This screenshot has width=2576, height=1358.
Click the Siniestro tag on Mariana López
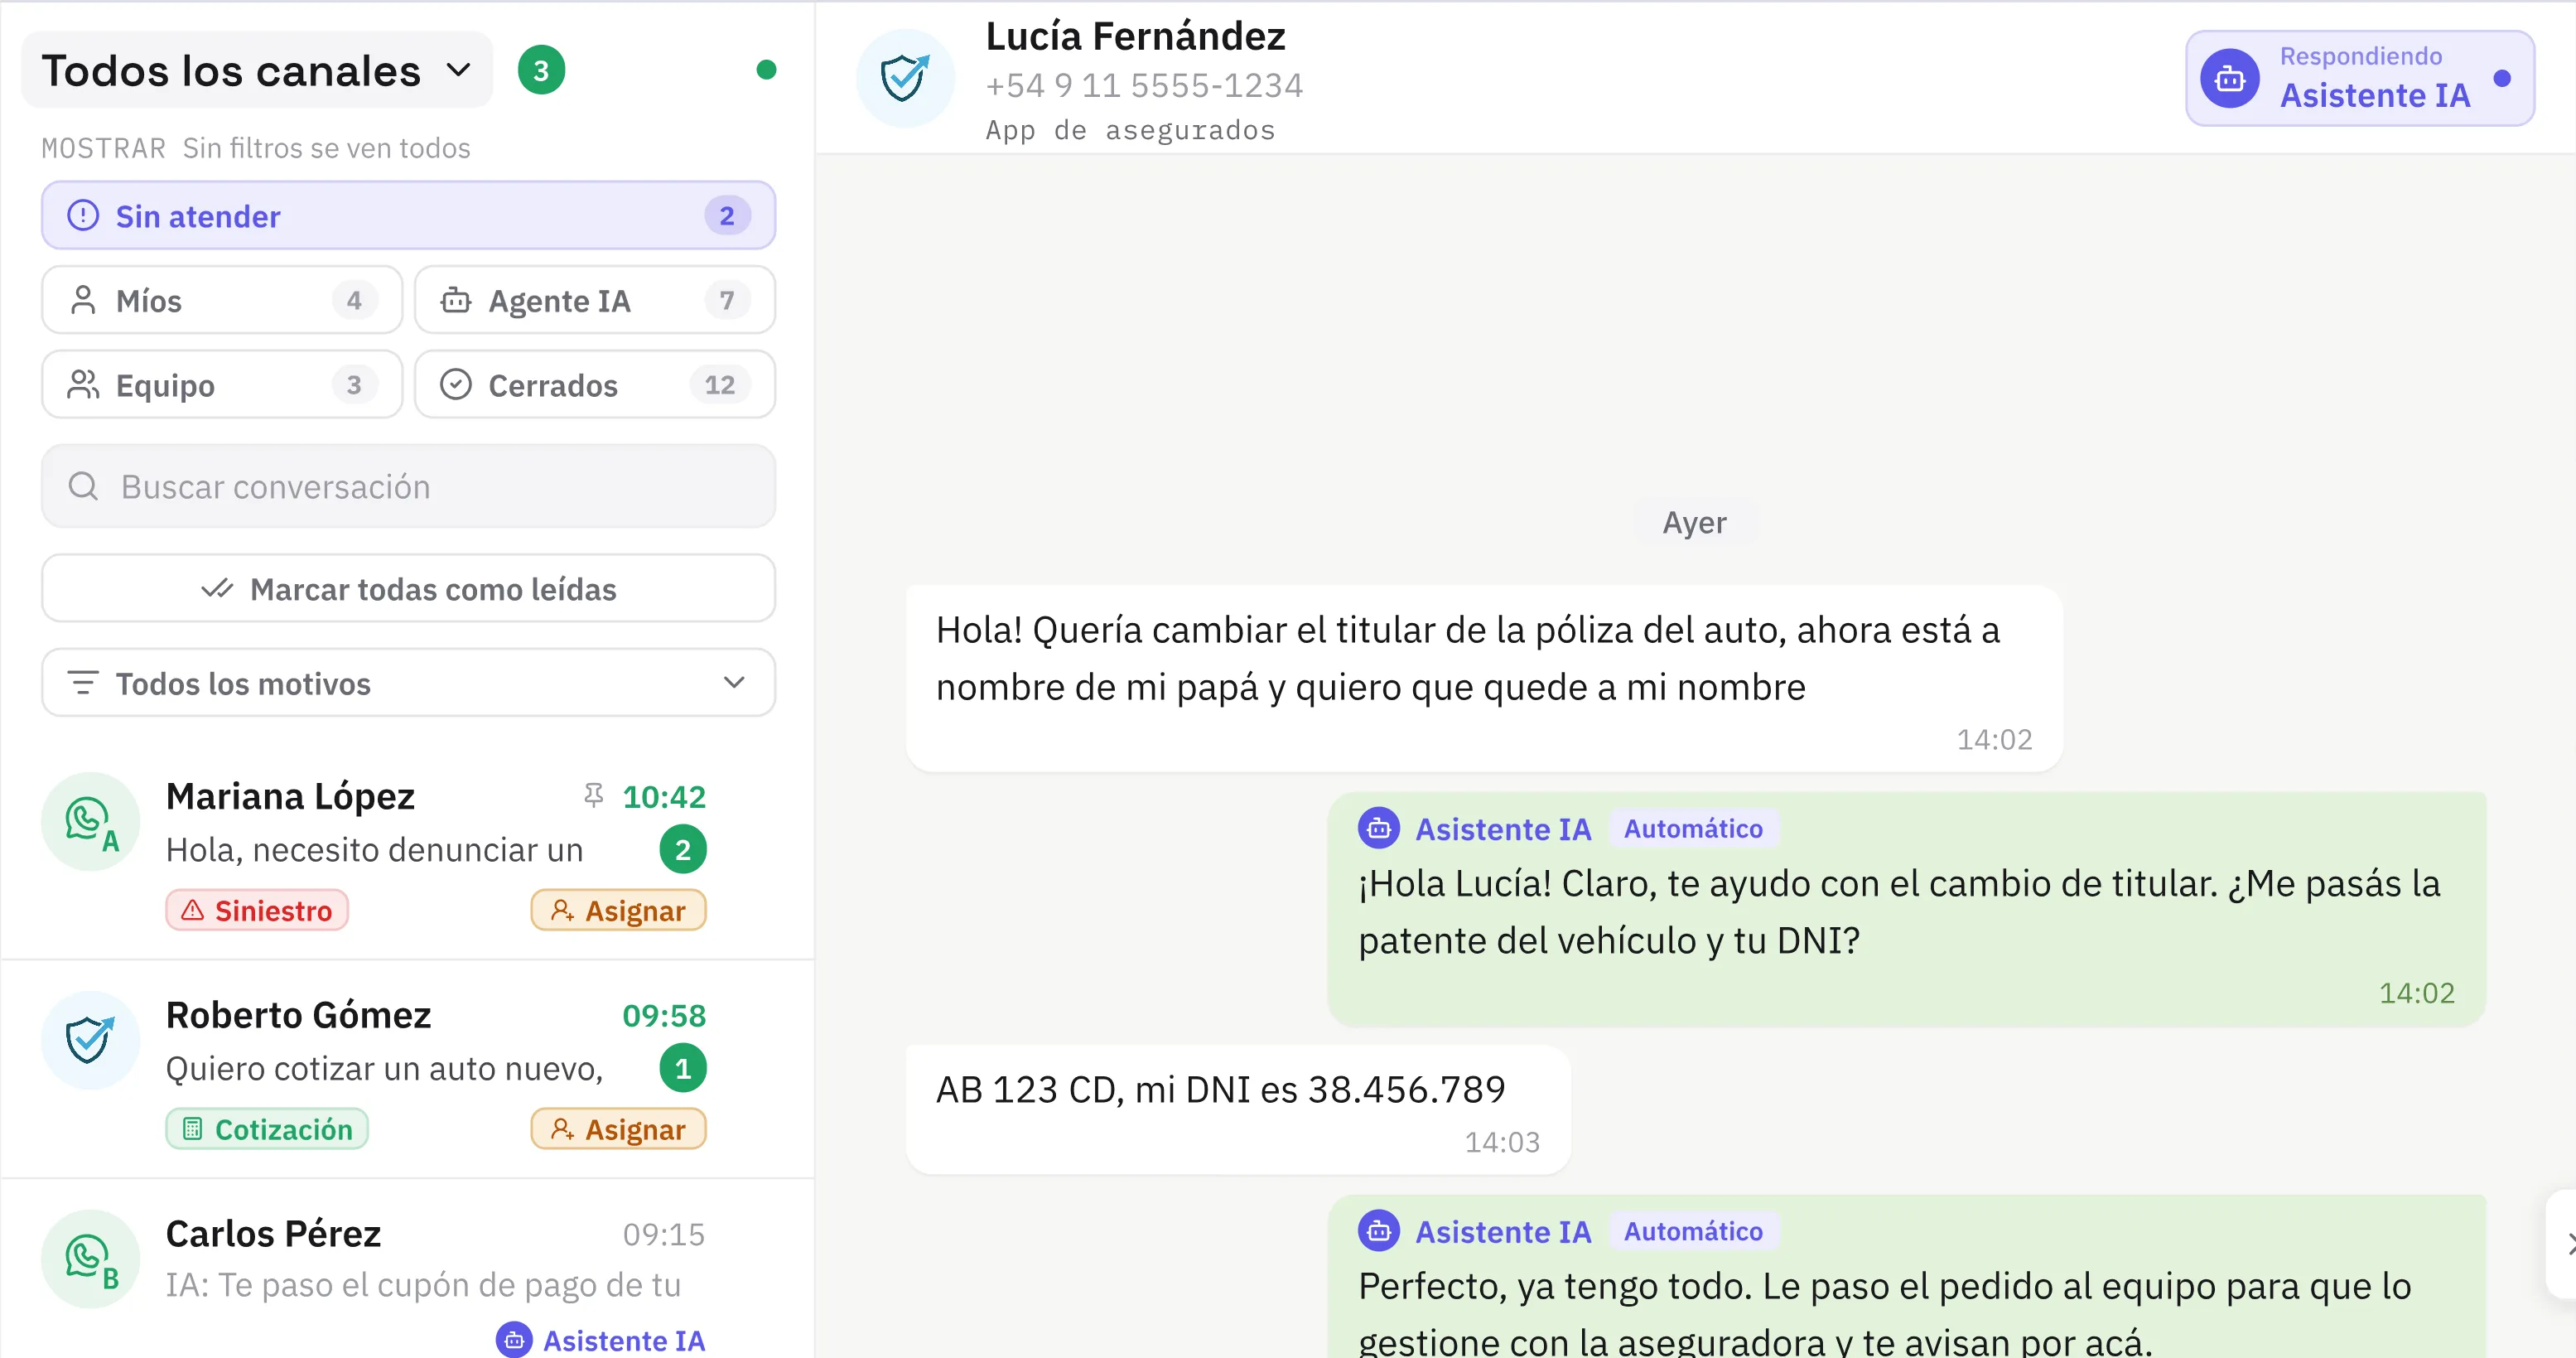tap(257, 910)
